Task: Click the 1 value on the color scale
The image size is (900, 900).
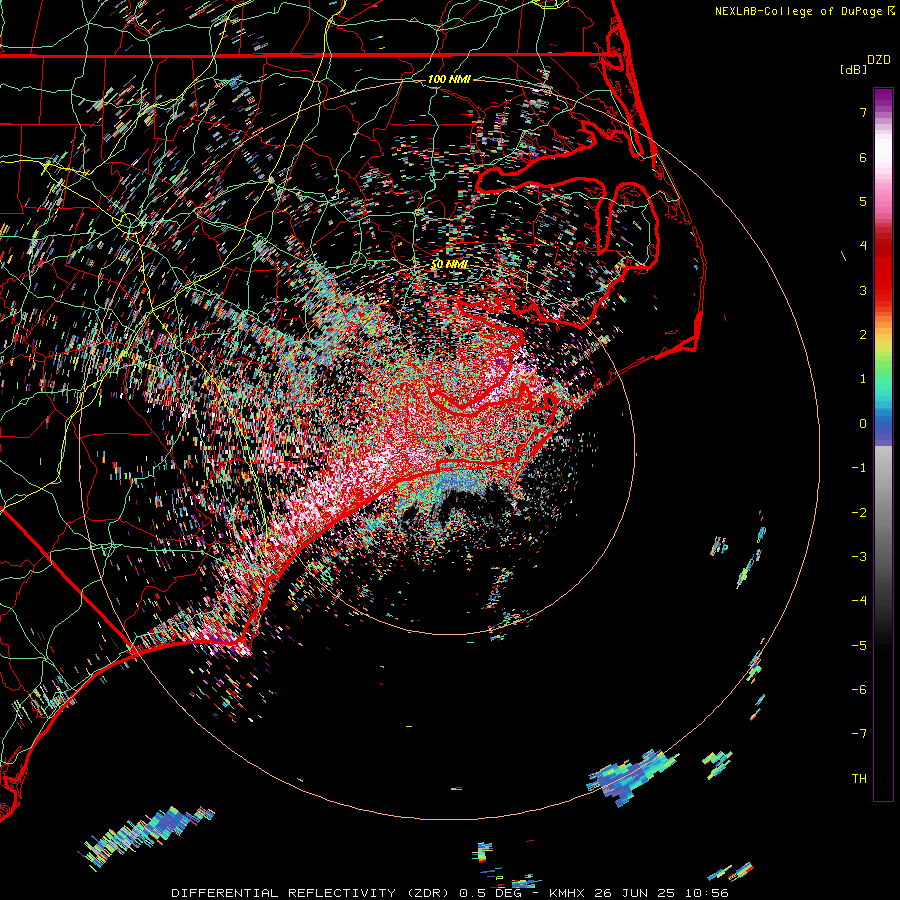Action: coord(863,379)
